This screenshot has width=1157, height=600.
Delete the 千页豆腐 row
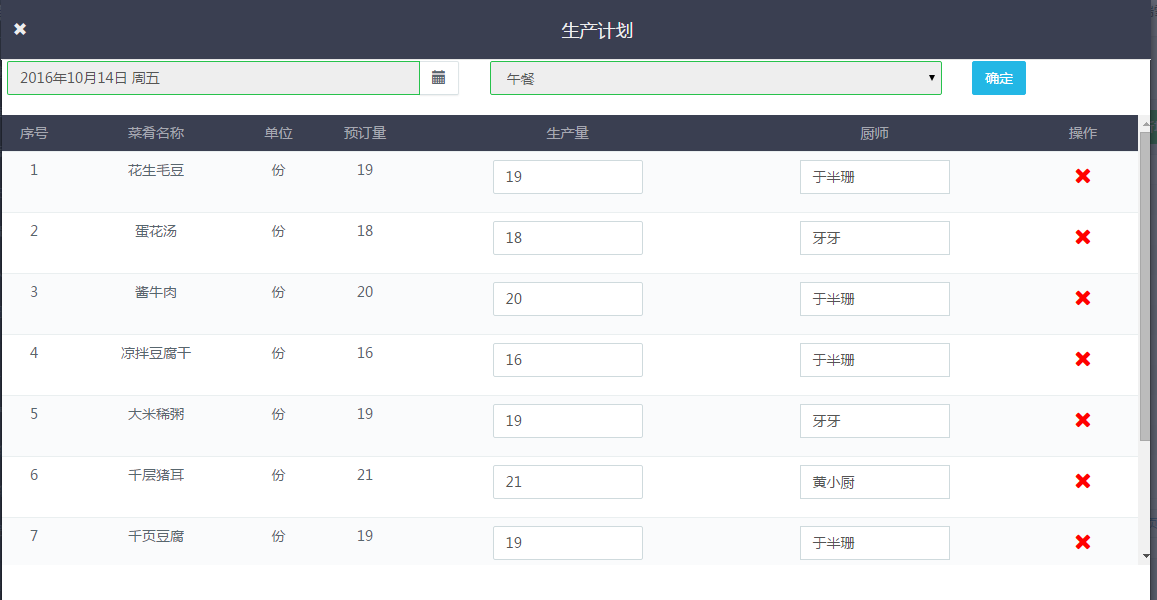(x=1082, y=543)
